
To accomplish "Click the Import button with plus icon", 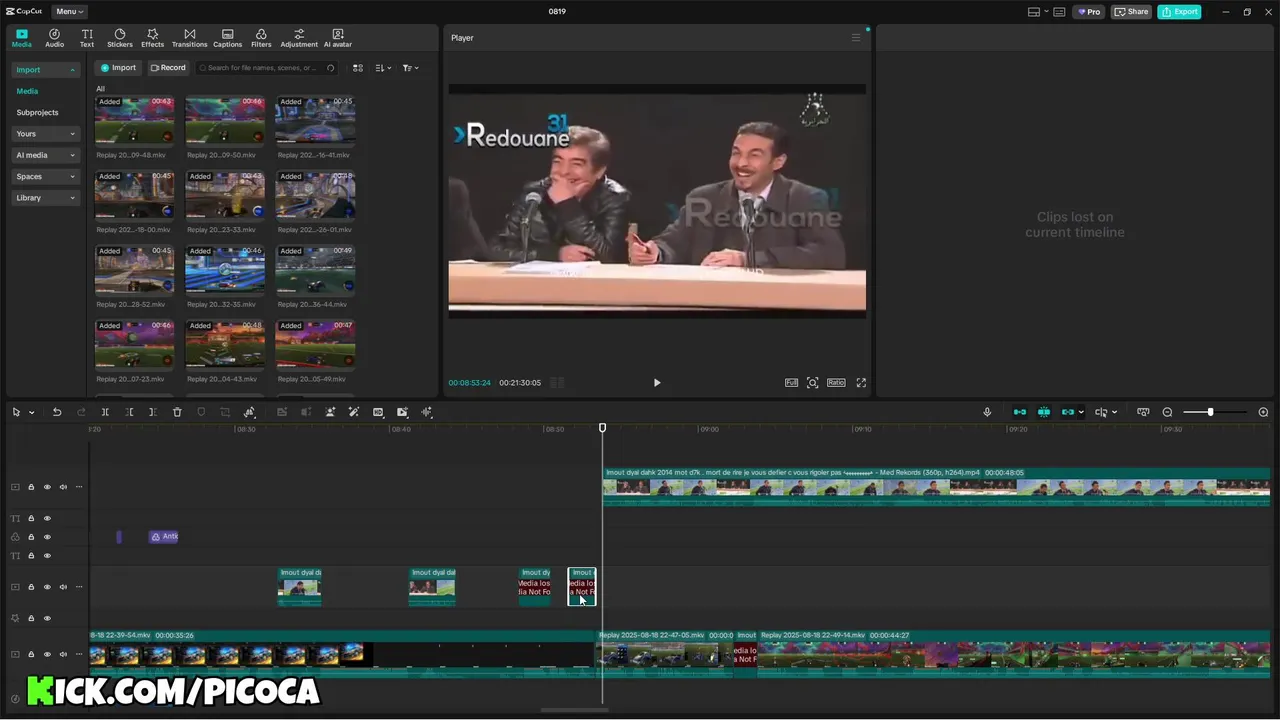I will (x=118, y=68).
